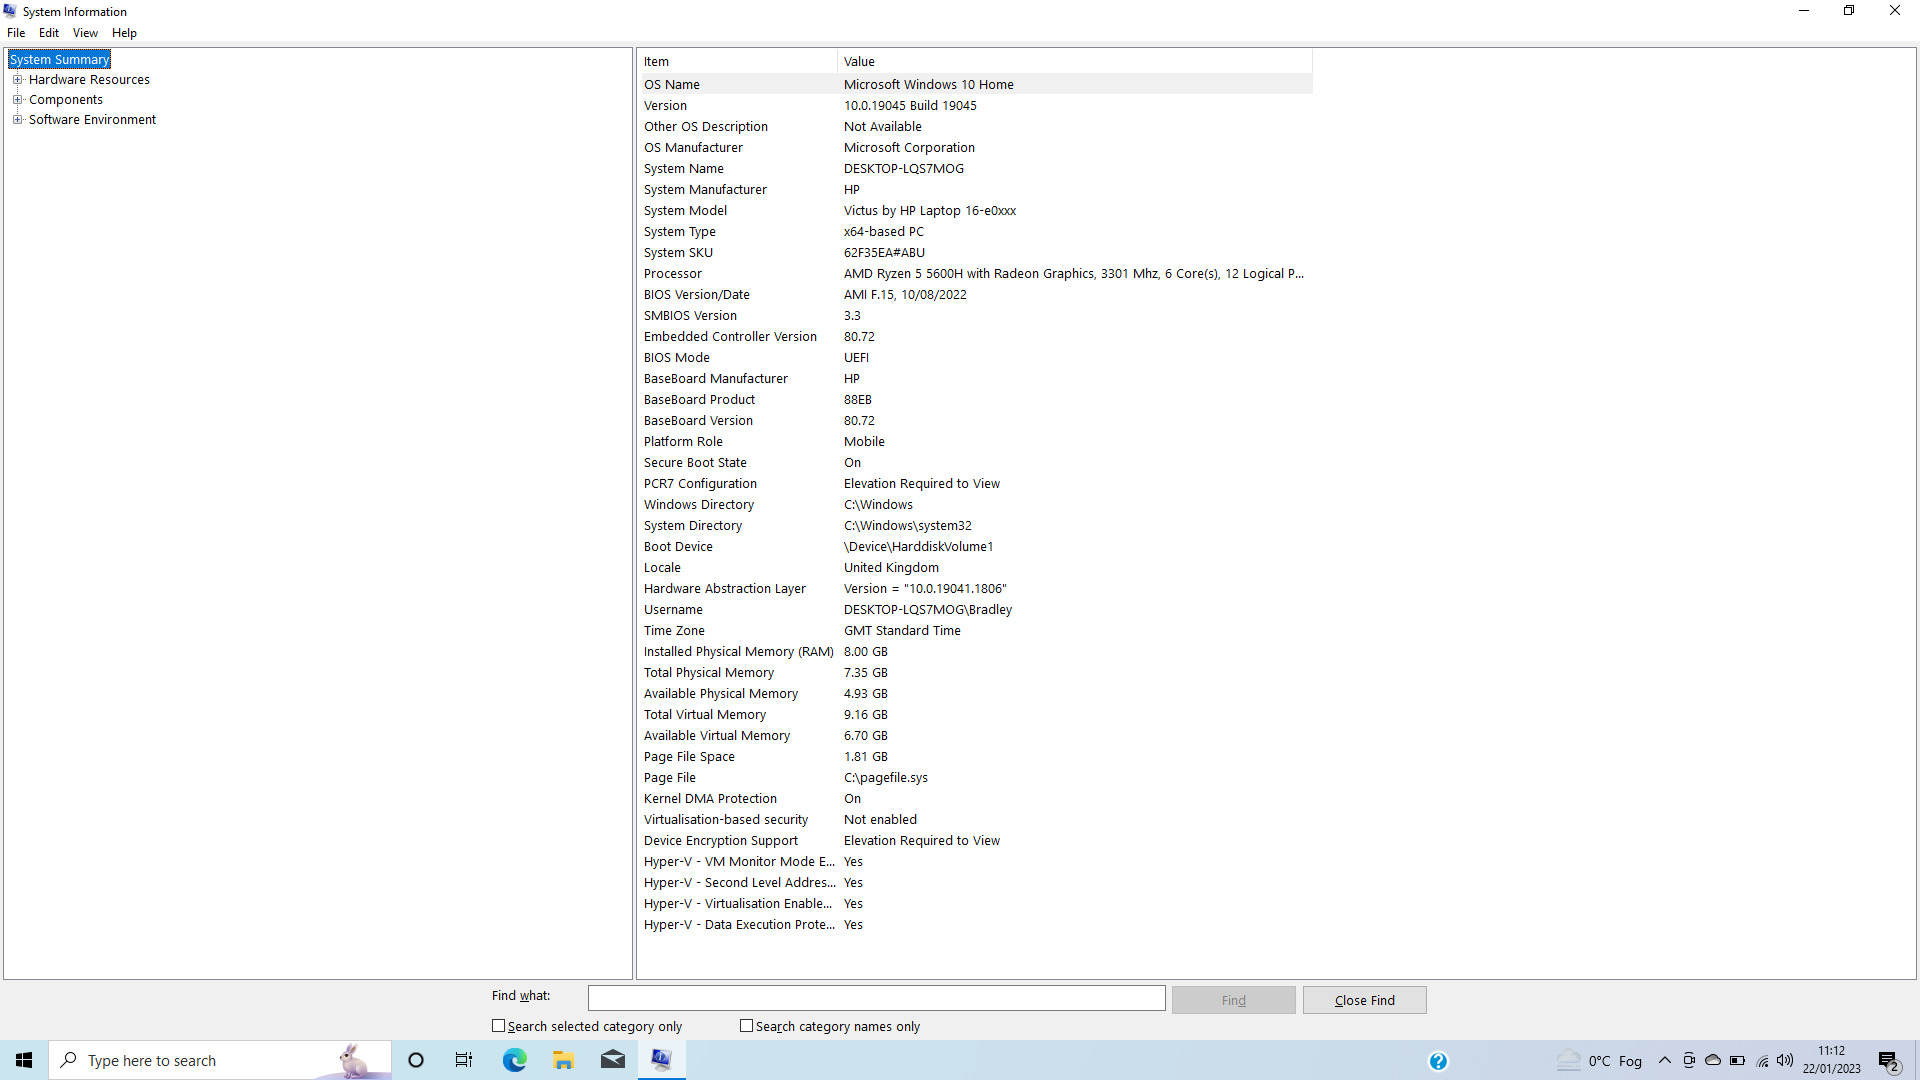Click the blue help question mark icon

click(x=1438, y=1061)
